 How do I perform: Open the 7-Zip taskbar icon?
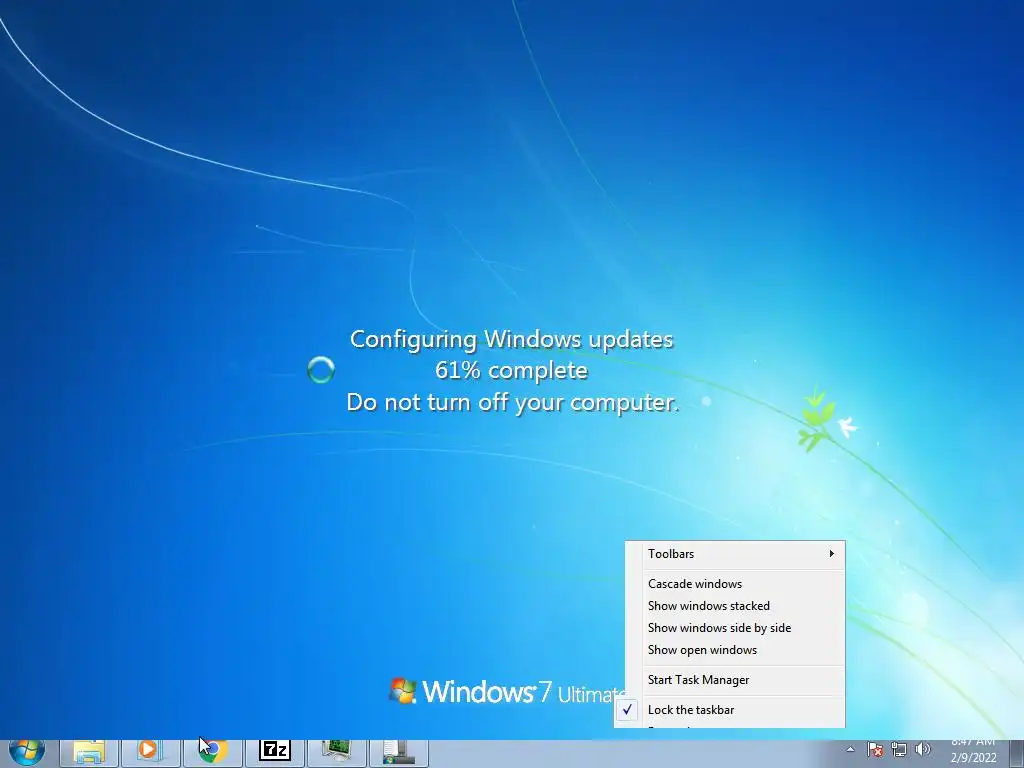tap(275, 753)
